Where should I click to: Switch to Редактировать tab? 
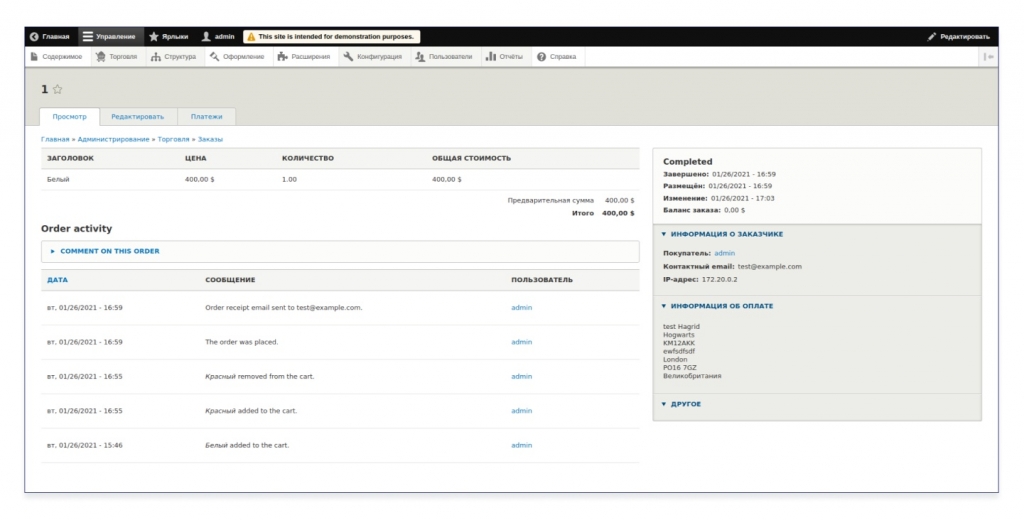(137, 117)
